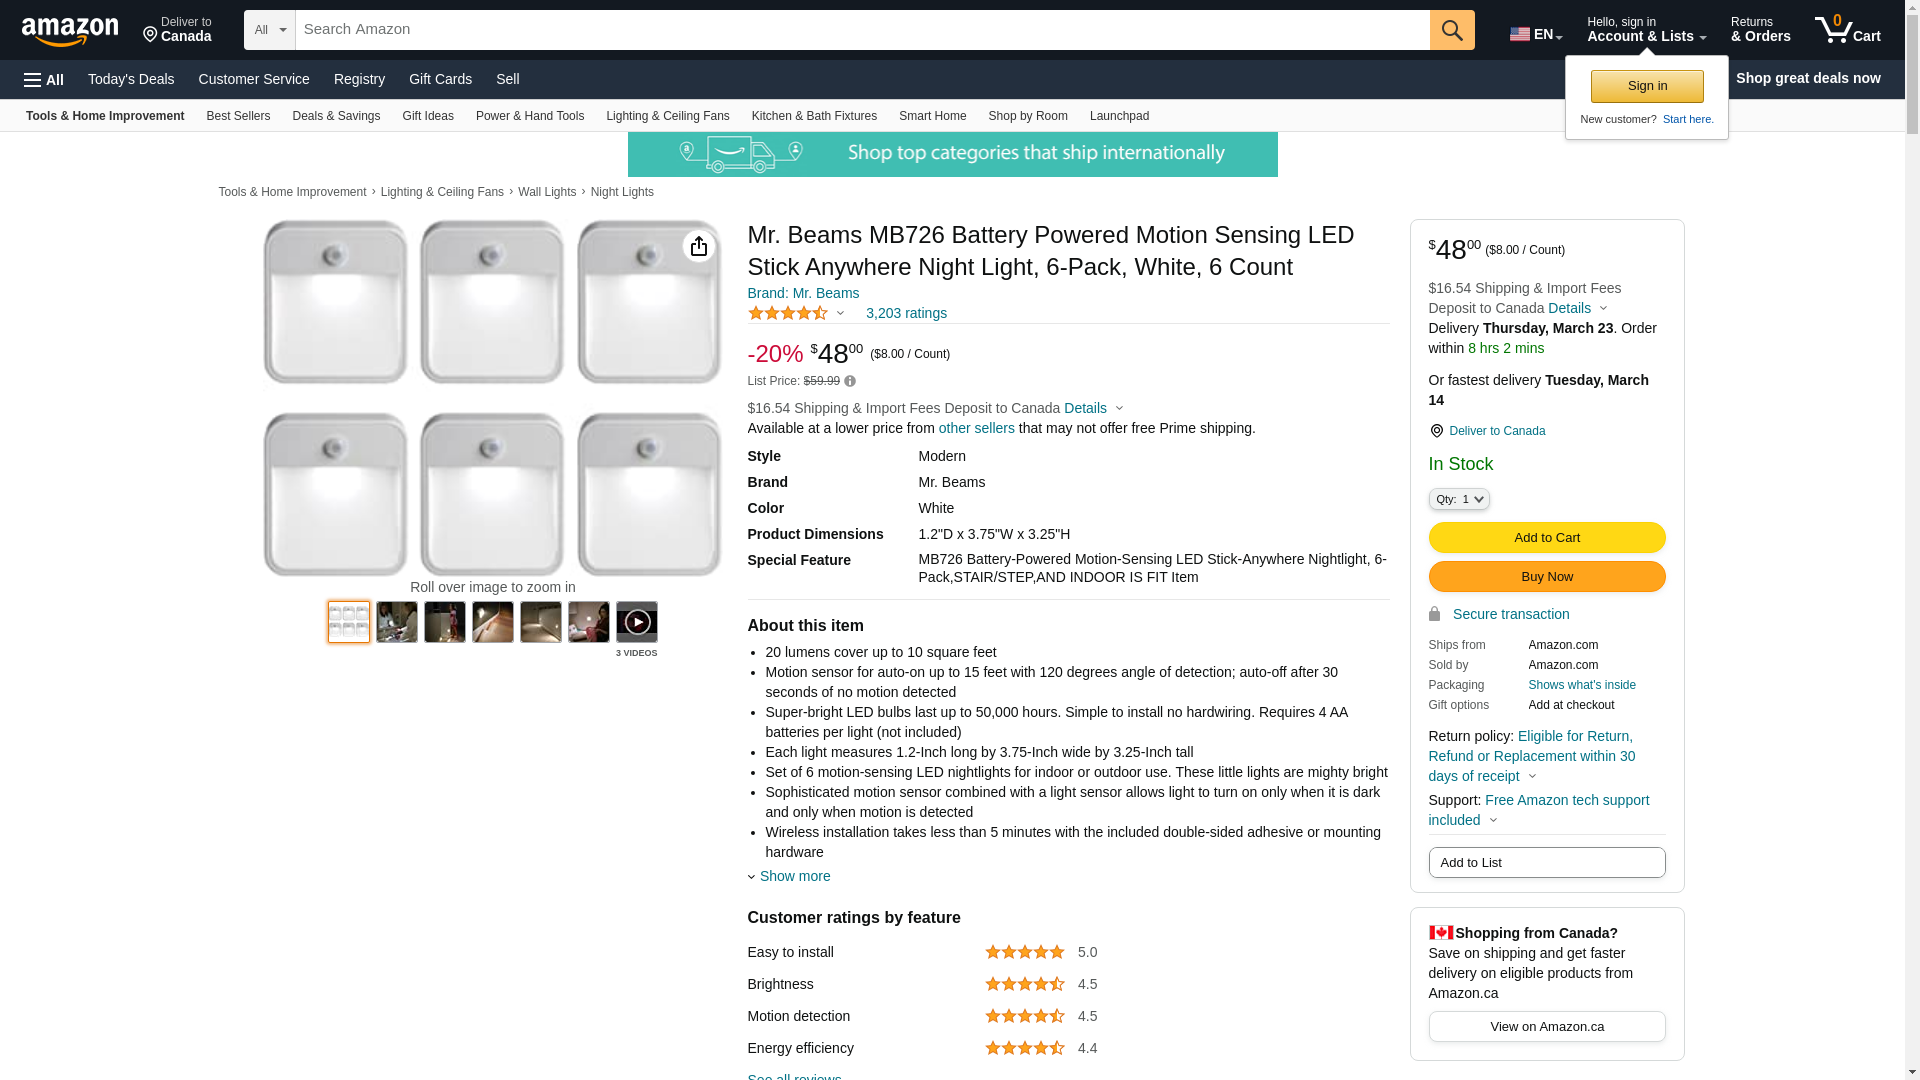This screenshot has height=1080, width=1920.
Task: Open the Qty quantity dropdown
Action: 1459,499
